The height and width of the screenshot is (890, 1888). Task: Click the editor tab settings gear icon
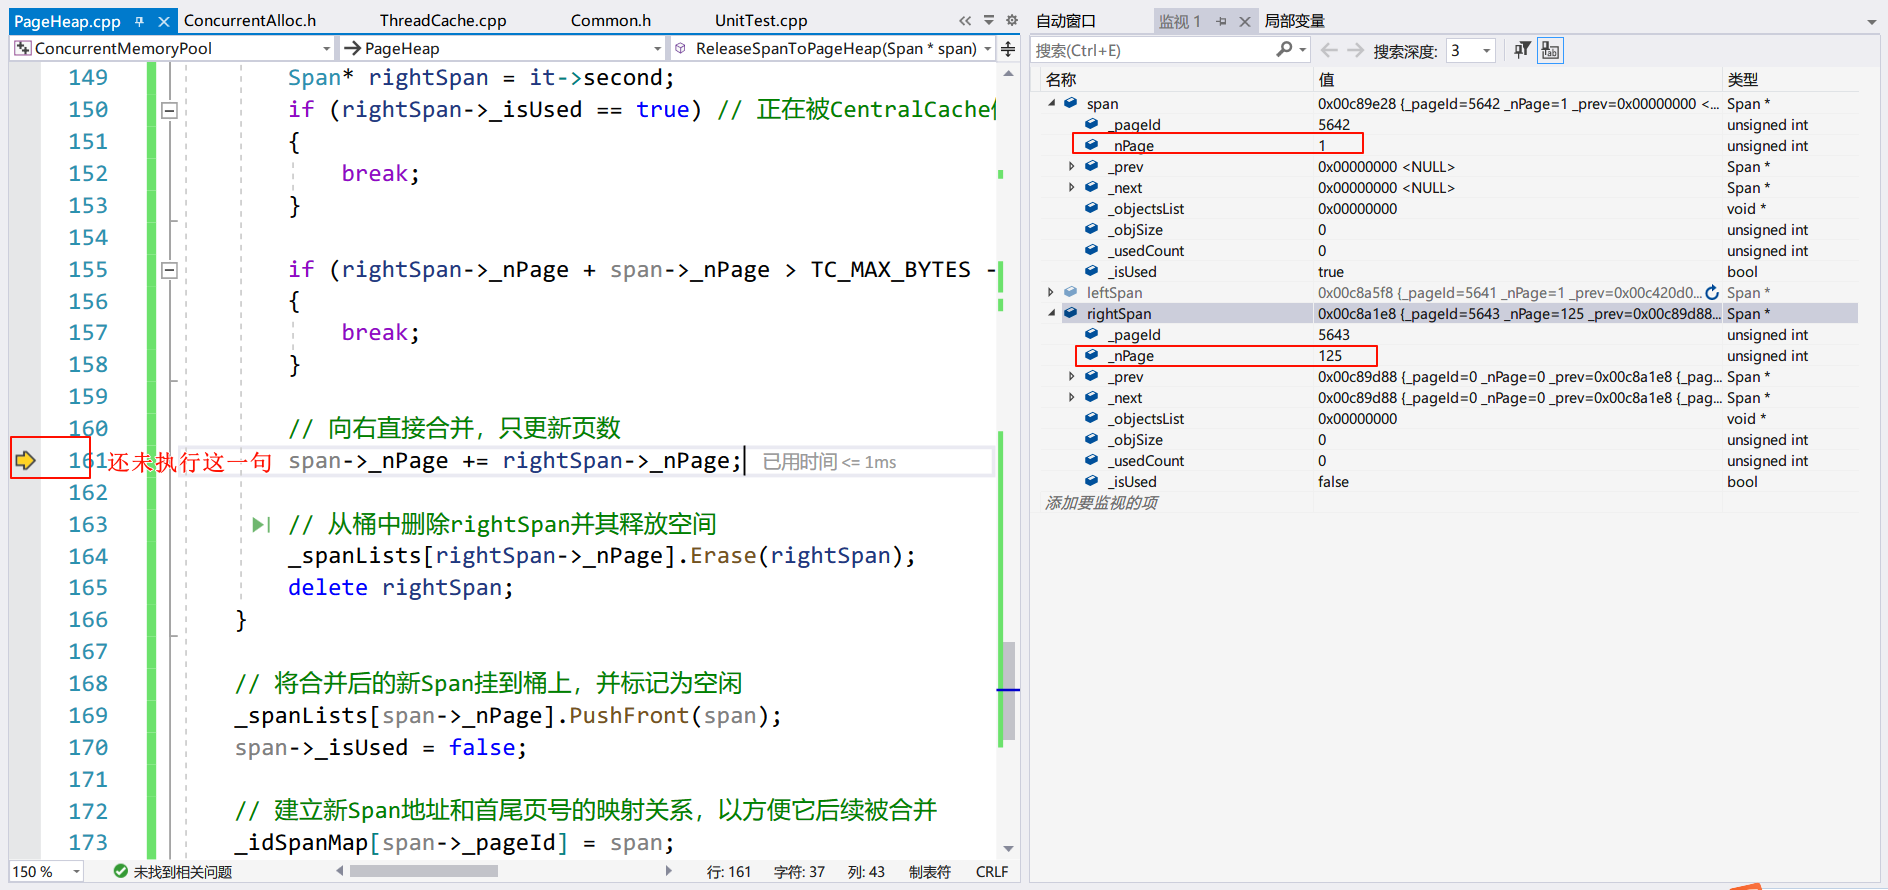click(x=1011, y=21)
